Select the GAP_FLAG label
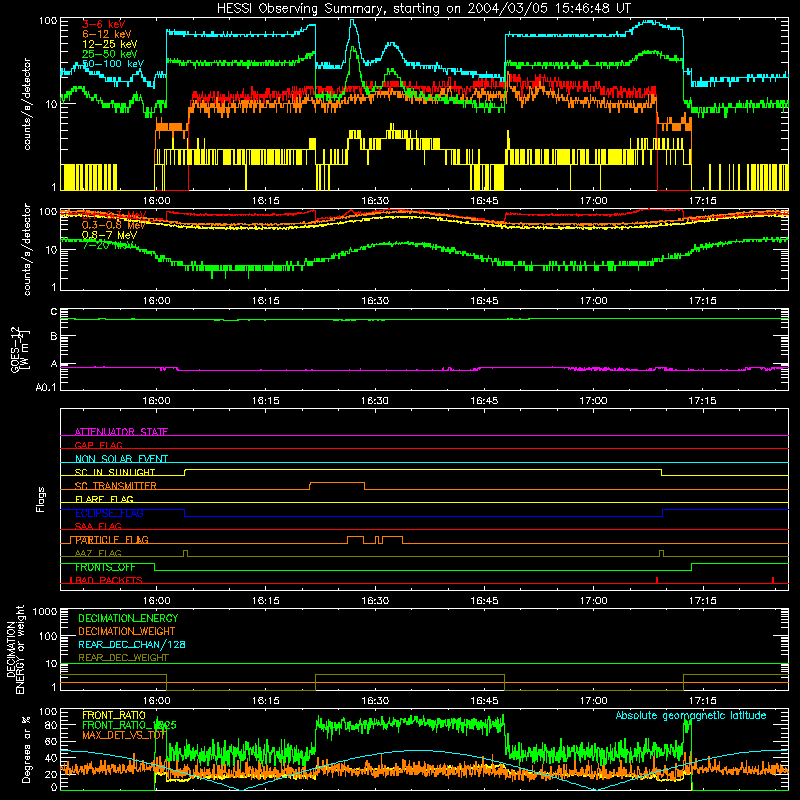 (x=98, y=445)
